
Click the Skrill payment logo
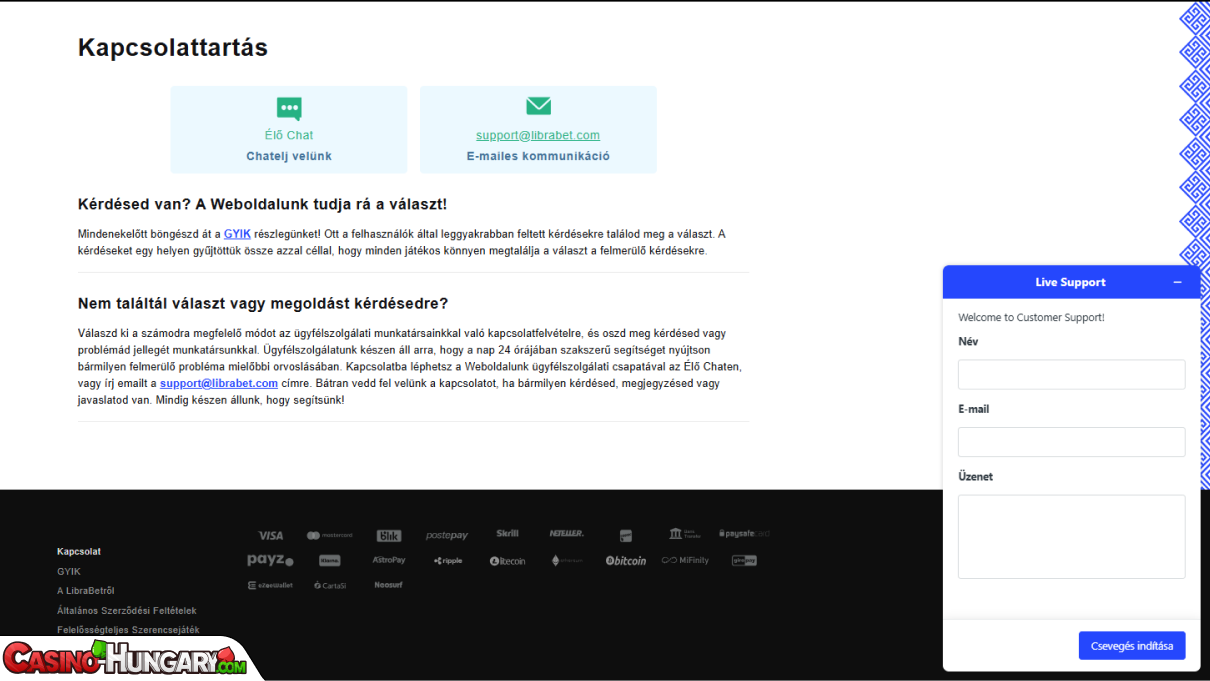(507, 534)
